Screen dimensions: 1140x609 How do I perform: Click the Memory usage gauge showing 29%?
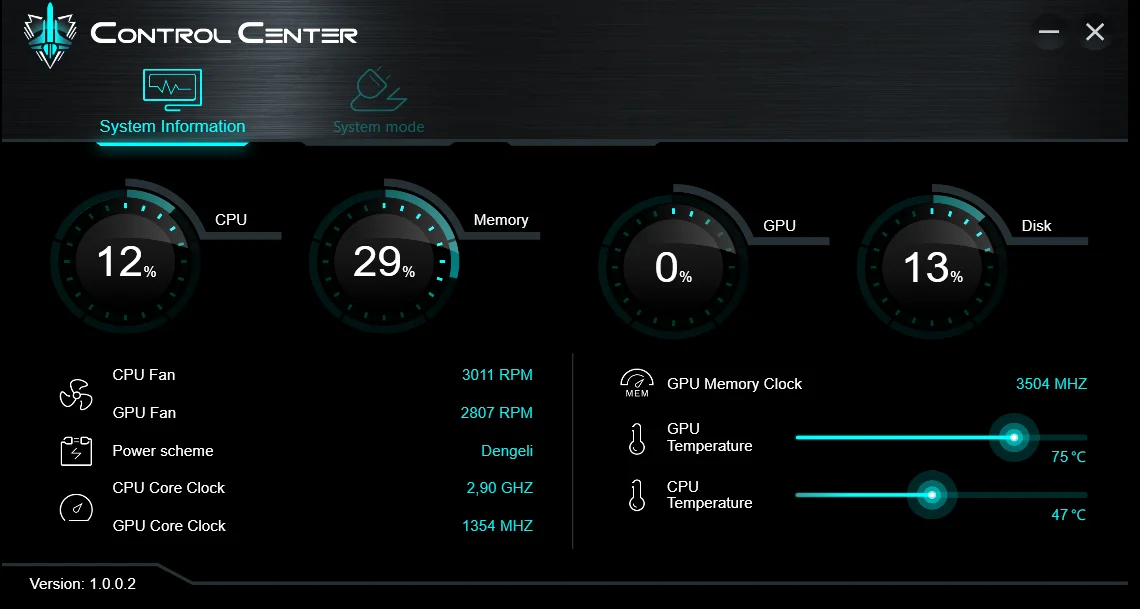point(384,261)
